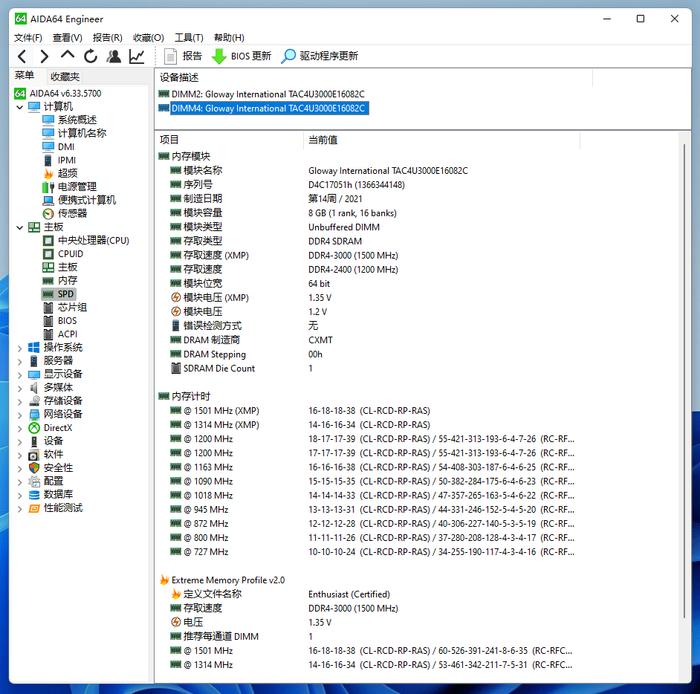700x694 pixels.
Task: Open the graph chart toolbar icon
Action: tap(137, 56)
